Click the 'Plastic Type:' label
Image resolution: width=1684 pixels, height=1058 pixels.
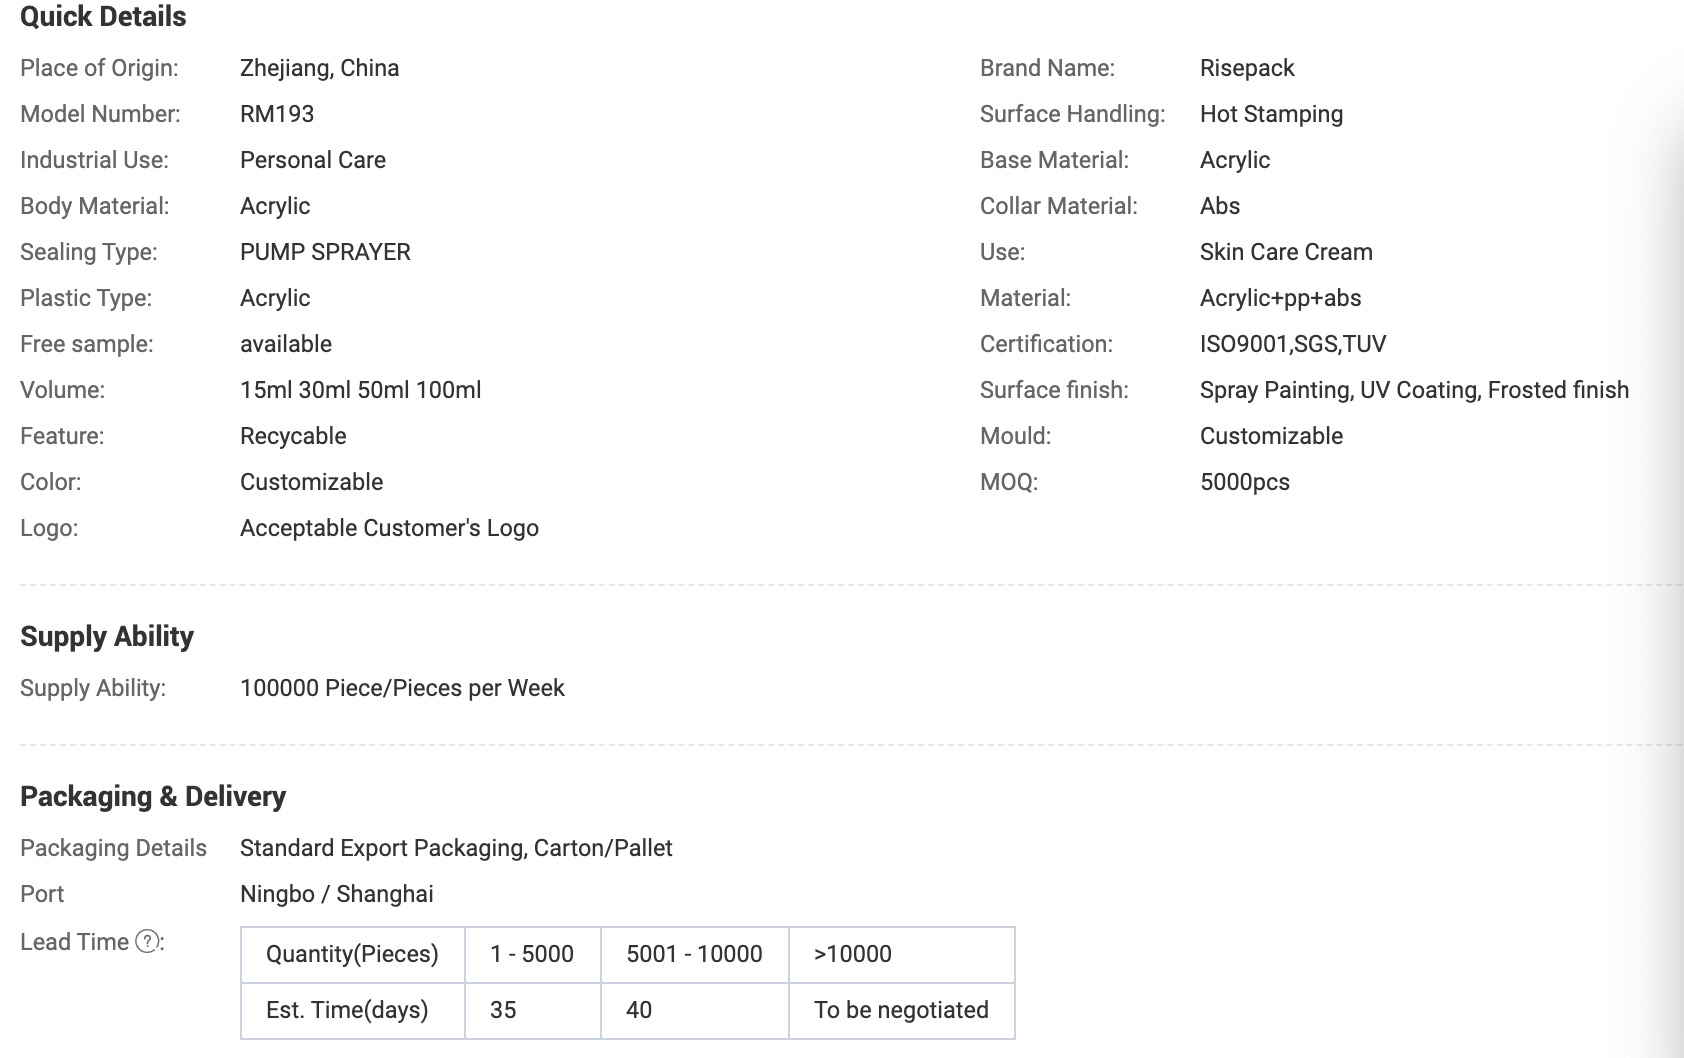[86, 298]
